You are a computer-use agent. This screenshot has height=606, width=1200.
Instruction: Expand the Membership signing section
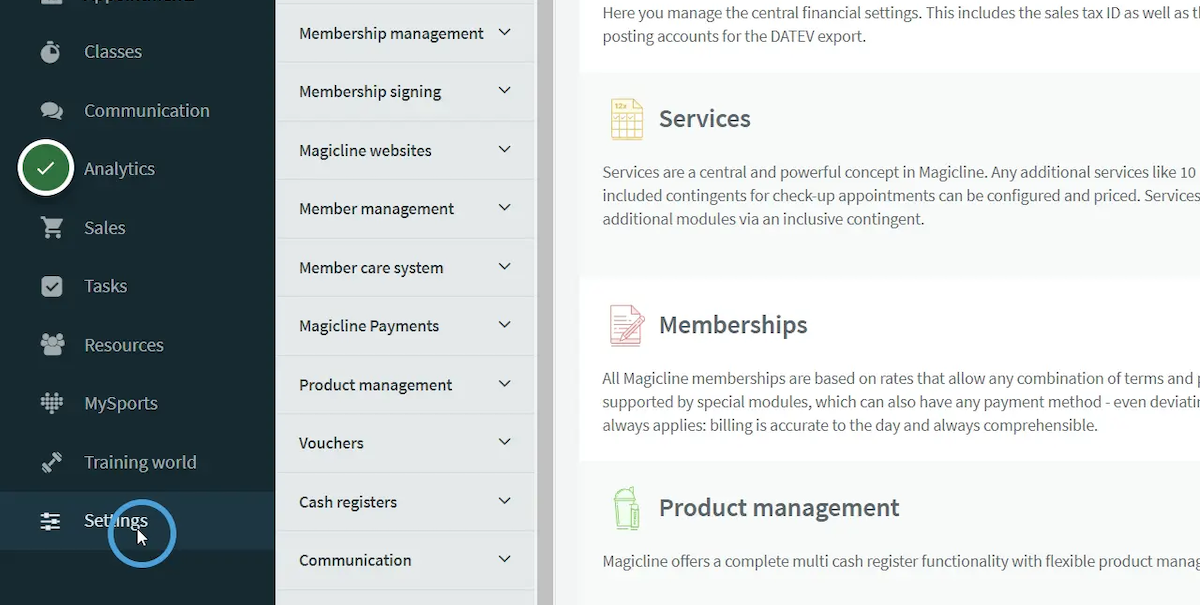pos(505,91)
